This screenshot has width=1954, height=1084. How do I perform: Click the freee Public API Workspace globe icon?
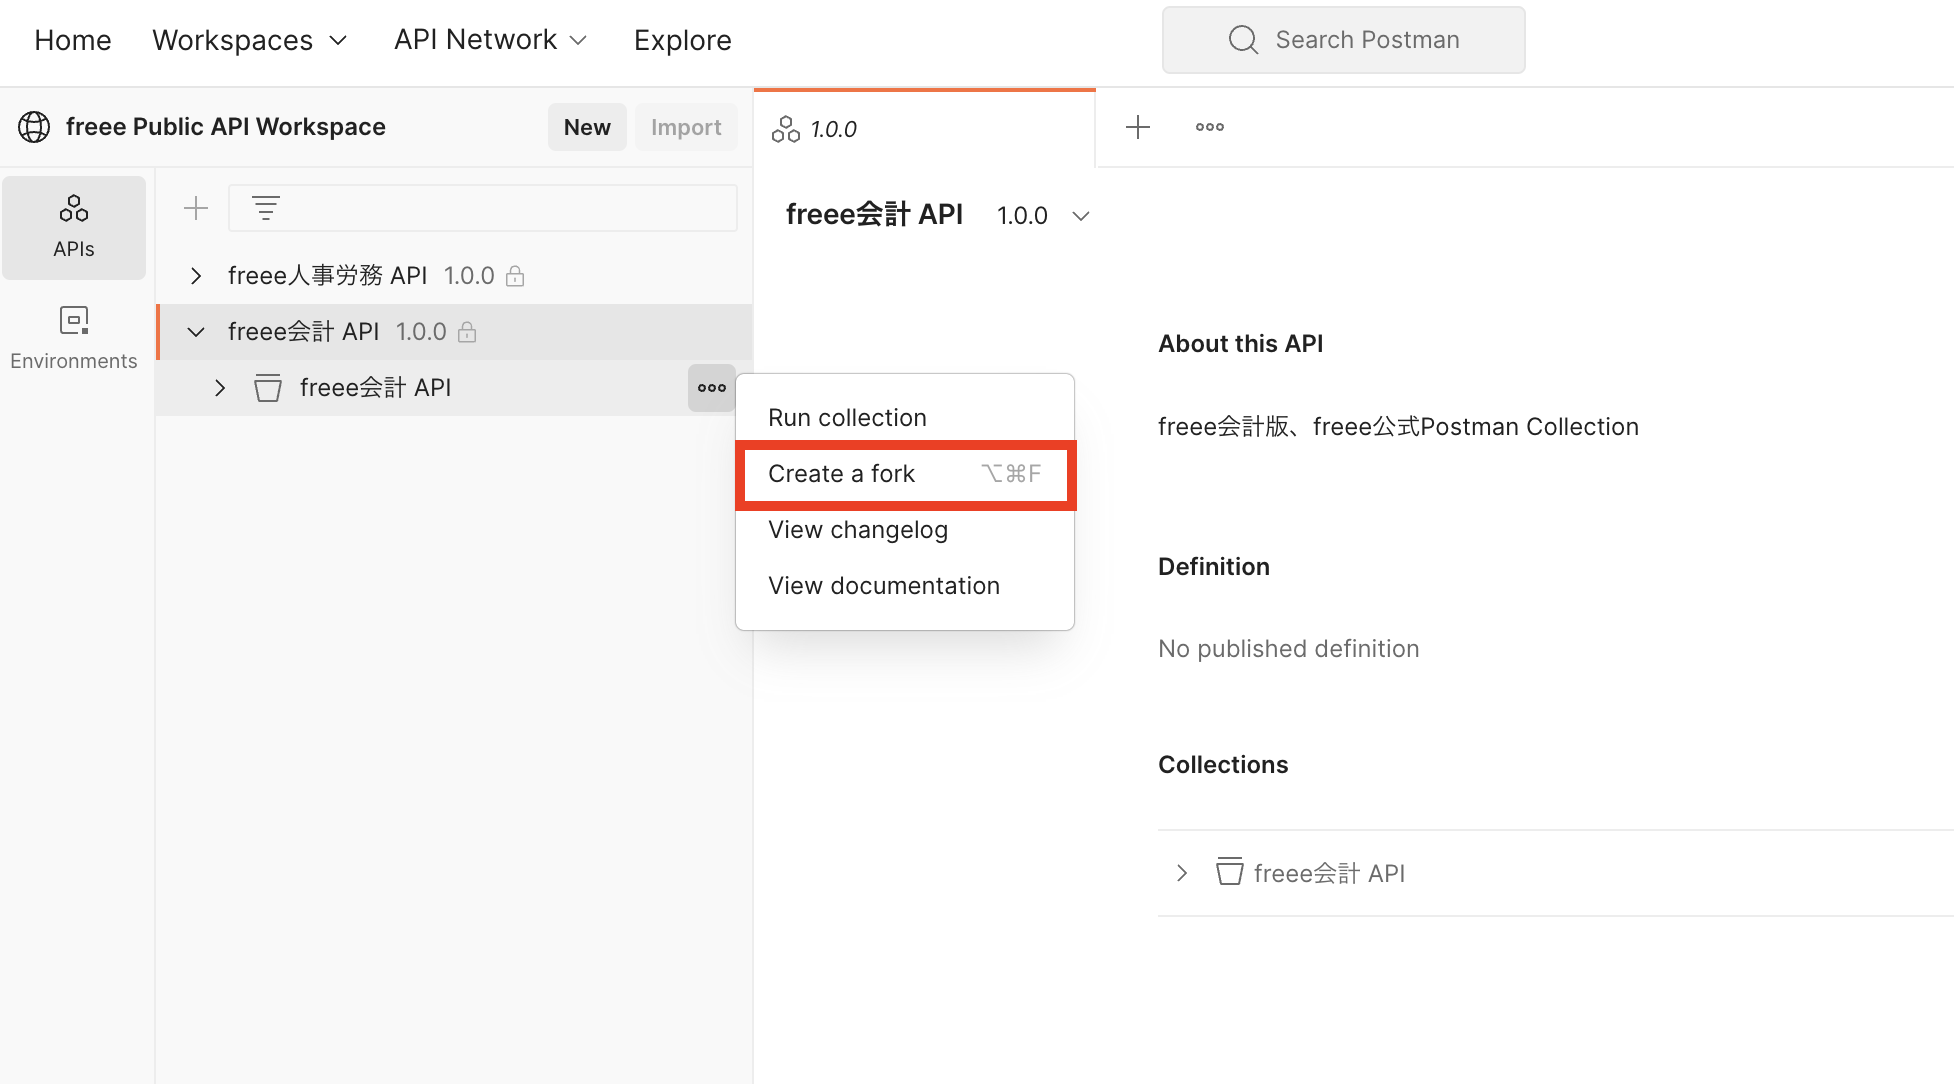[33, 127]
